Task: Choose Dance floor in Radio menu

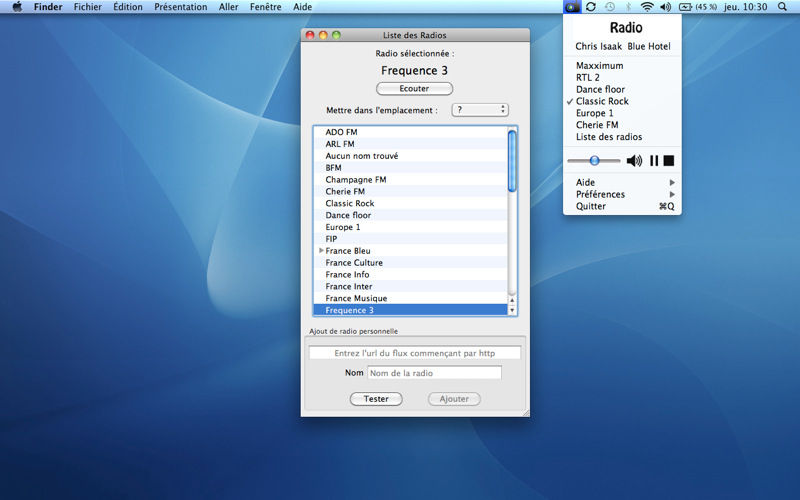Action: click(622, 89)
